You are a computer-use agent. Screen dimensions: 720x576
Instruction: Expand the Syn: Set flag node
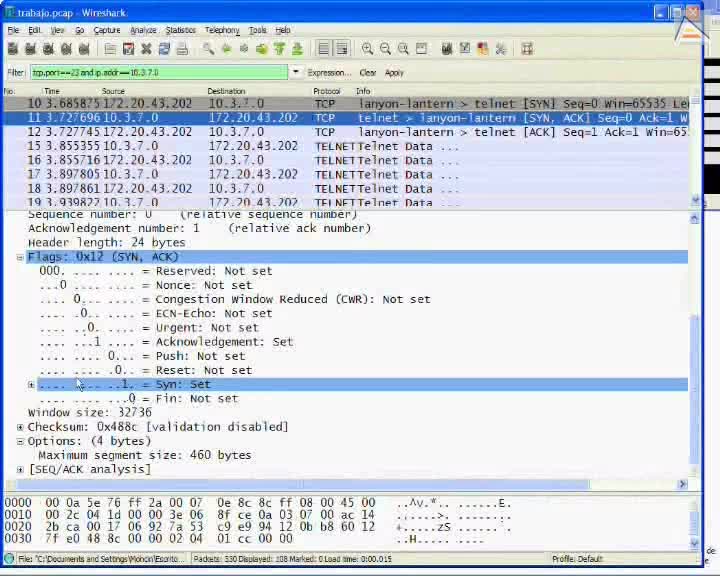(x=31, y=385)
